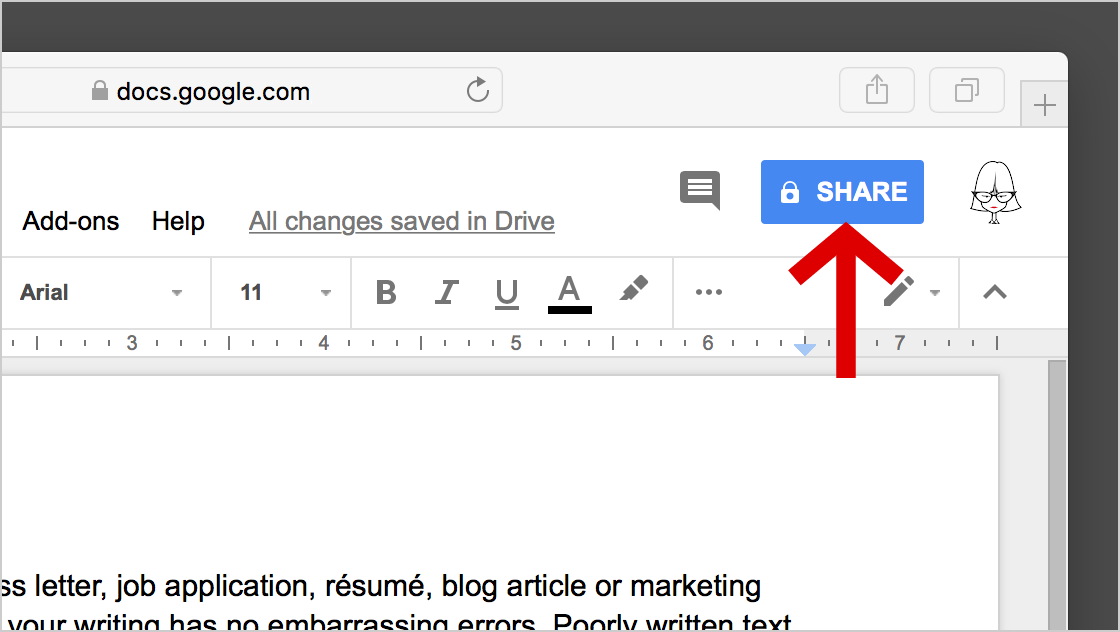The image size is (1120, 632).
Task: Click the Safari share sheet icon
Action: pos(877,91)
